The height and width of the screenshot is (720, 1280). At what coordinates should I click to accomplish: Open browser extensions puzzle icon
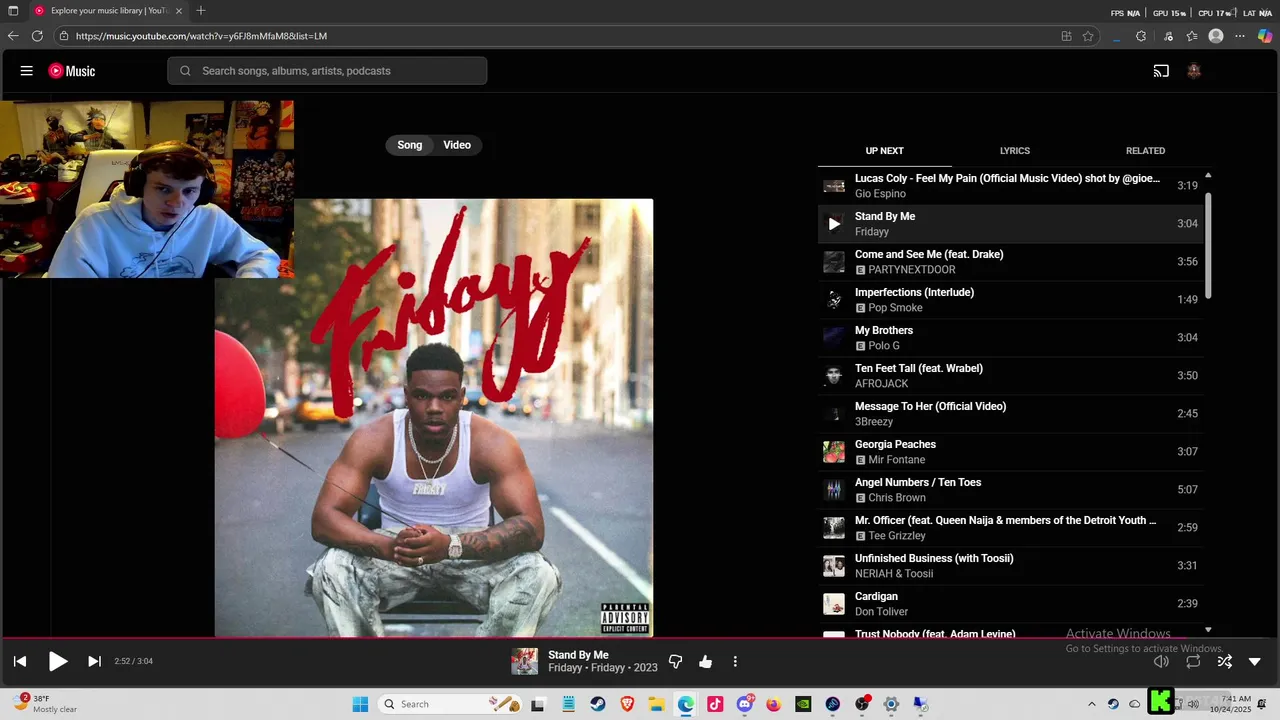point(1141,36)
